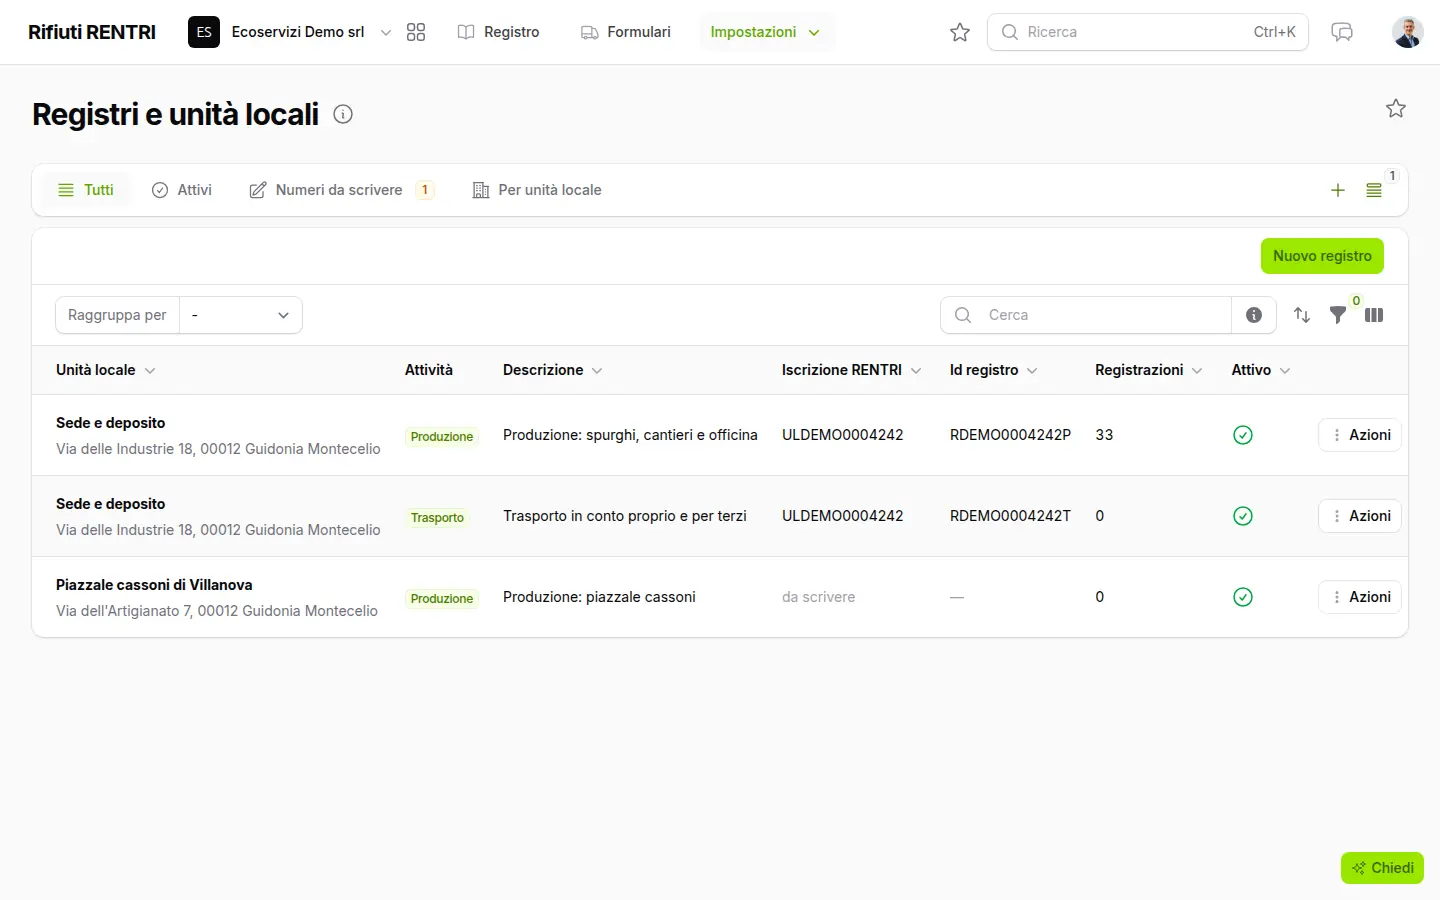Screen dimensions: 1440x900
Task: Toggle active status for RDEMO0004242T row
Action: click(x=1243, y=516)
